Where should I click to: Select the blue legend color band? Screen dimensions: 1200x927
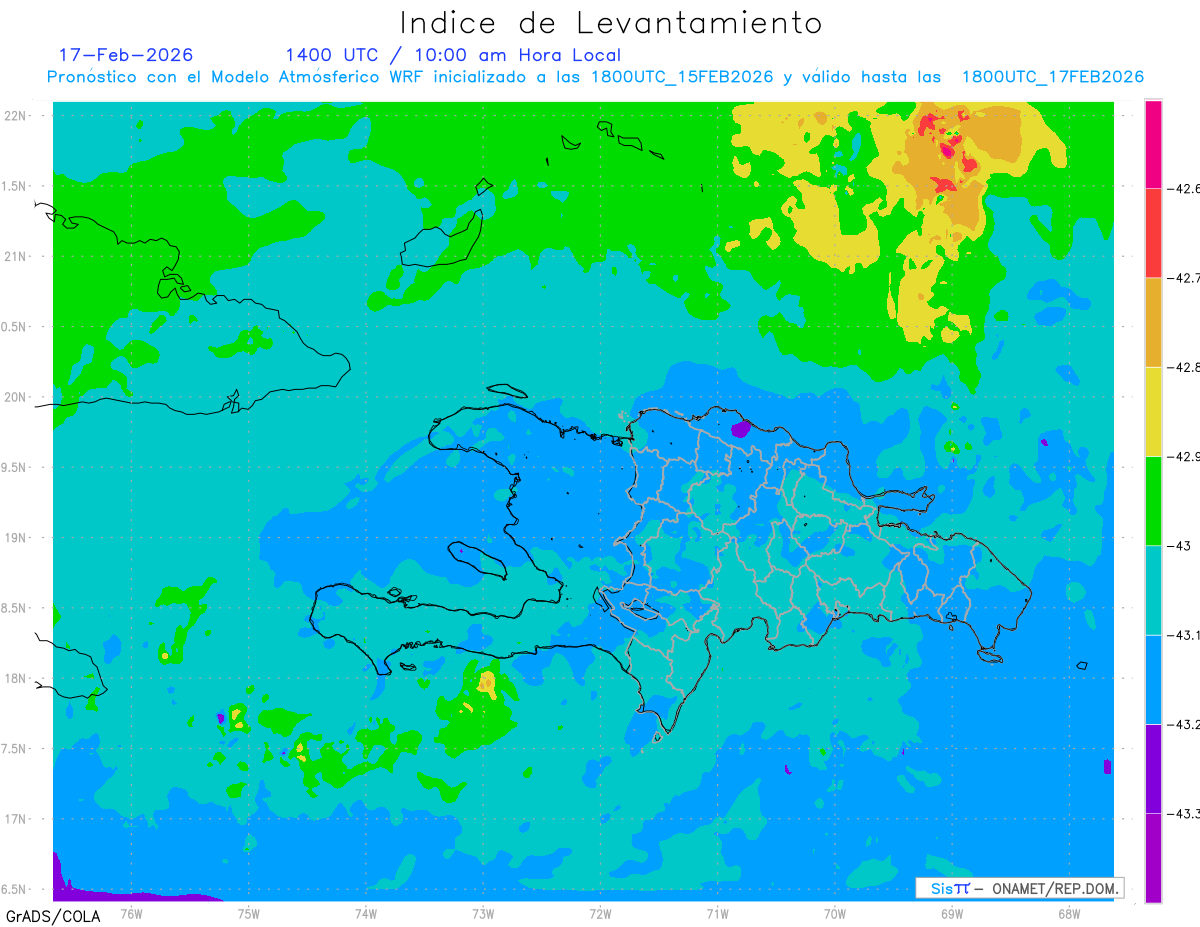click(x=1153, y=680)
